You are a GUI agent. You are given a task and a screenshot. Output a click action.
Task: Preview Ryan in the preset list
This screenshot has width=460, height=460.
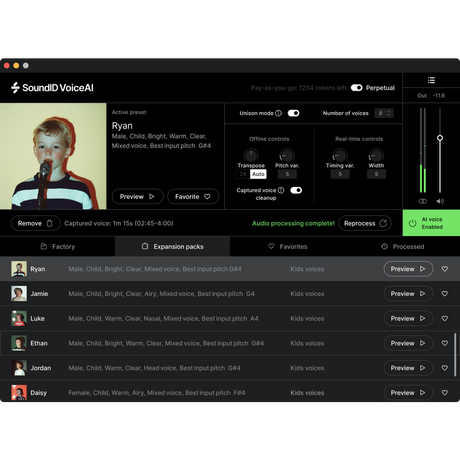pyautogui.click(x=408, y=269)
